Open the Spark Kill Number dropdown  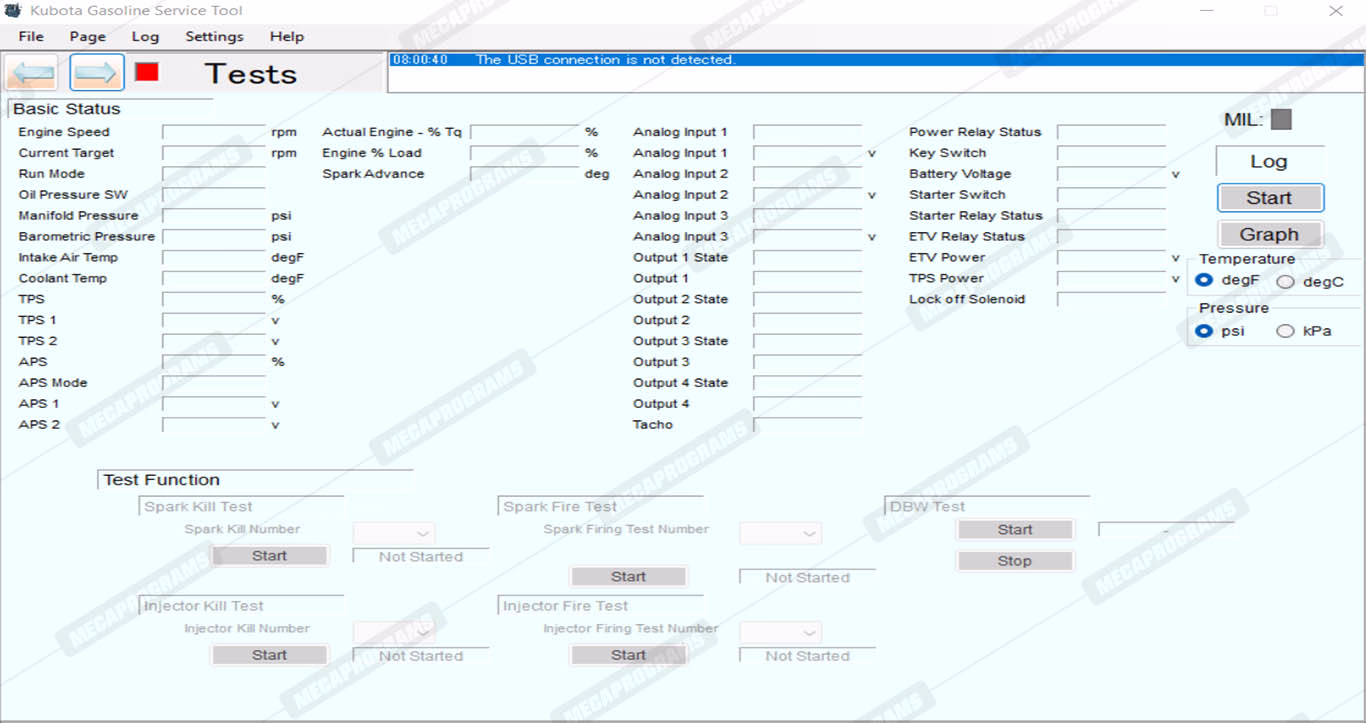point(394,534)
